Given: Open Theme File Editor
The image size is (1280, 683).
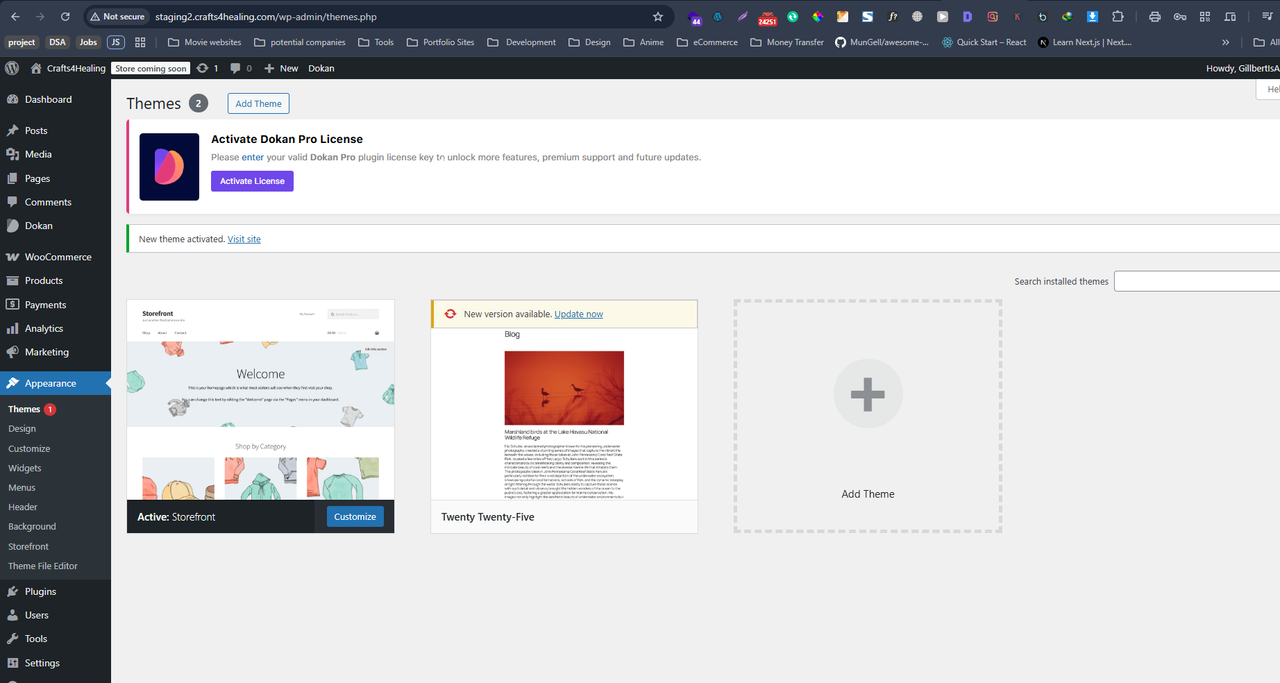Looking at the screenshot, I should (43, 566).
